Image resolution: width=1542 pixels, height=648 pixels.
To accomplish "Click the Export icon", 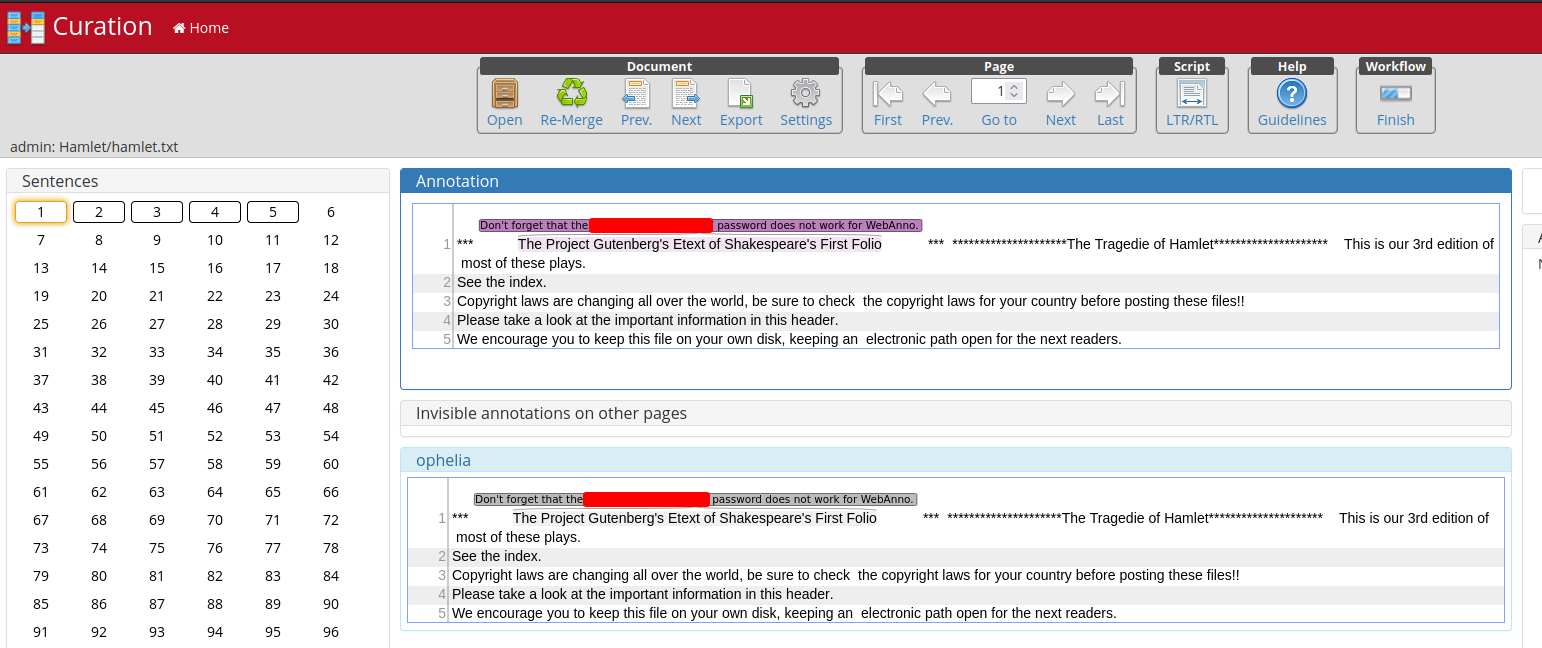I will [740, 94].
